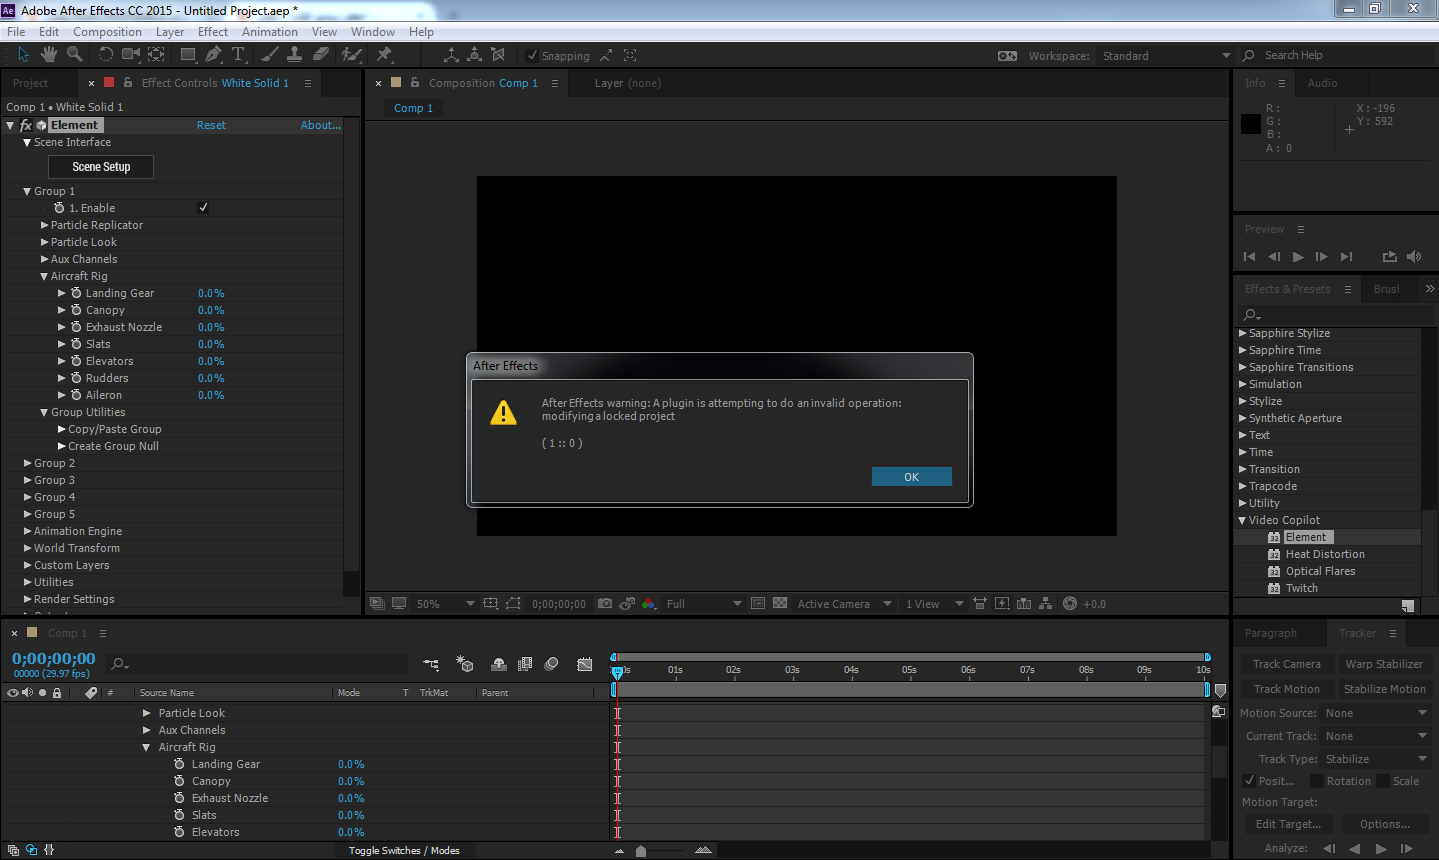Click the Optical Flares effect icon
This screenshot has height=860, width=1439.
point(1274,571)
